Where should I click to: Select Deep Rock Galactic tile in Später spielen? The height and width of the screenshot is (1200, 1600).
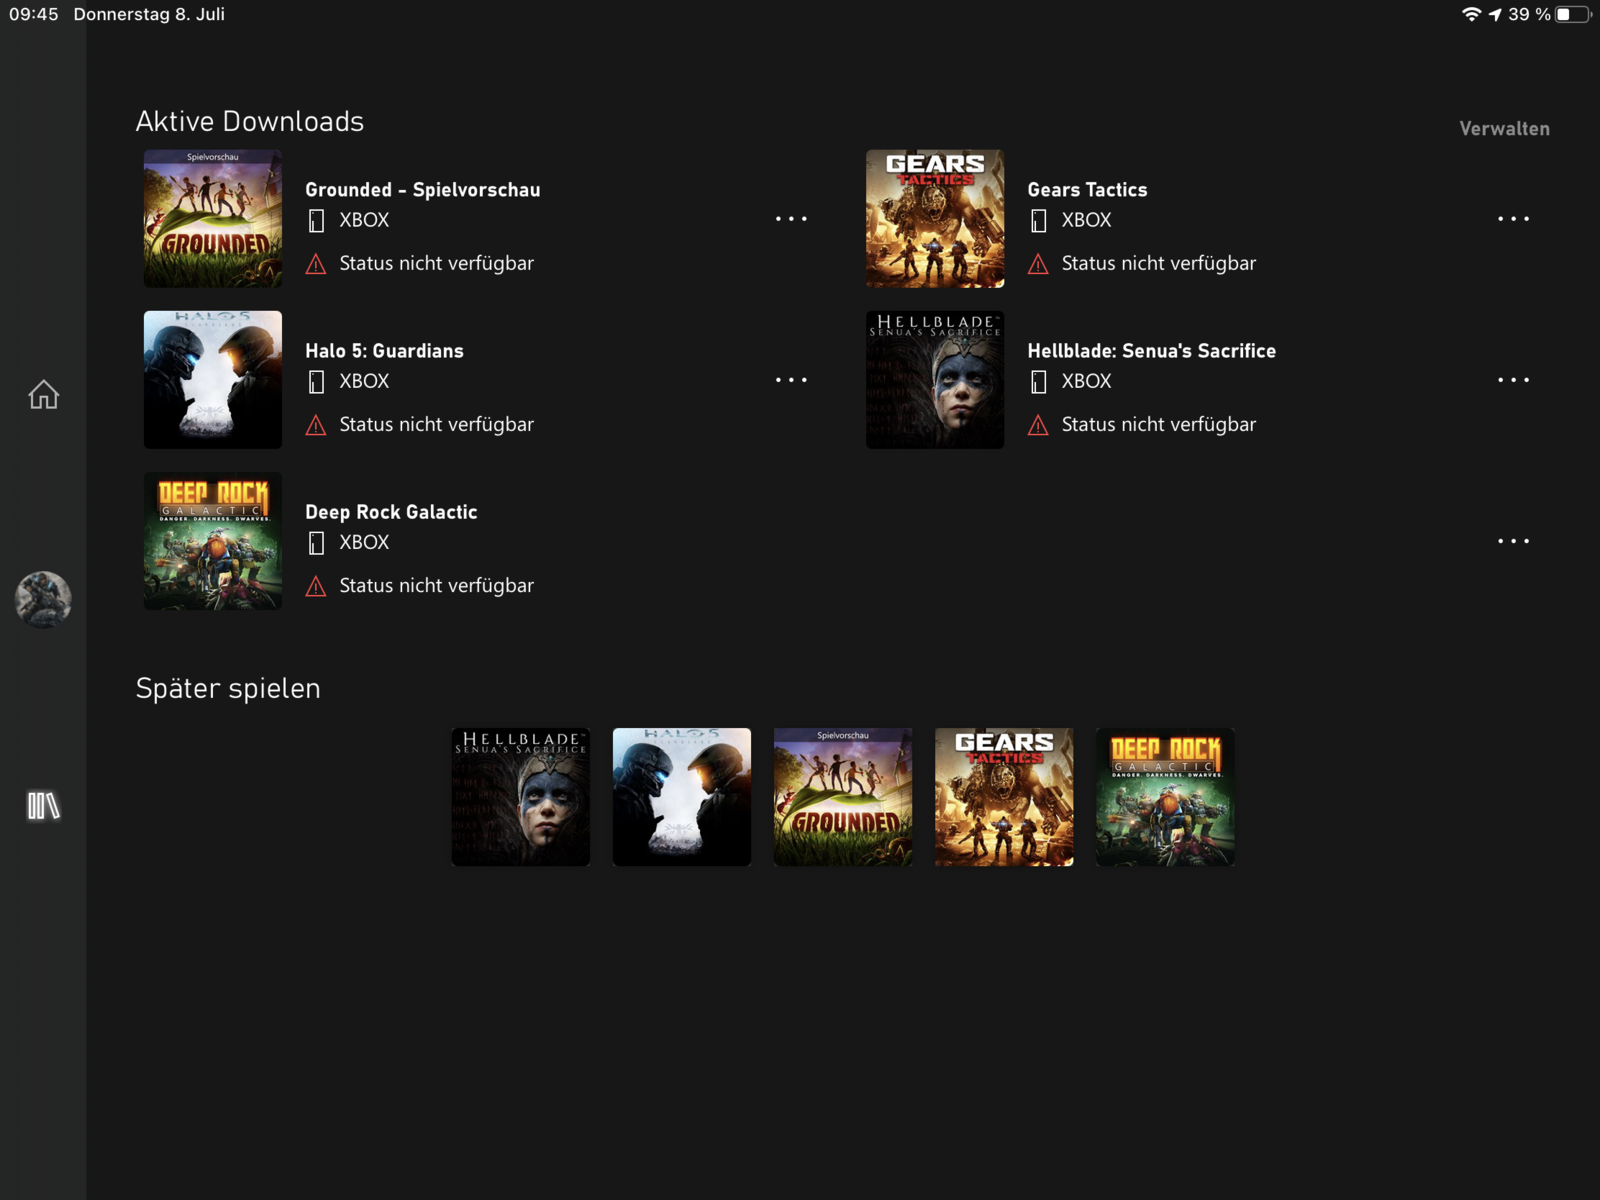click(1165, 797)
